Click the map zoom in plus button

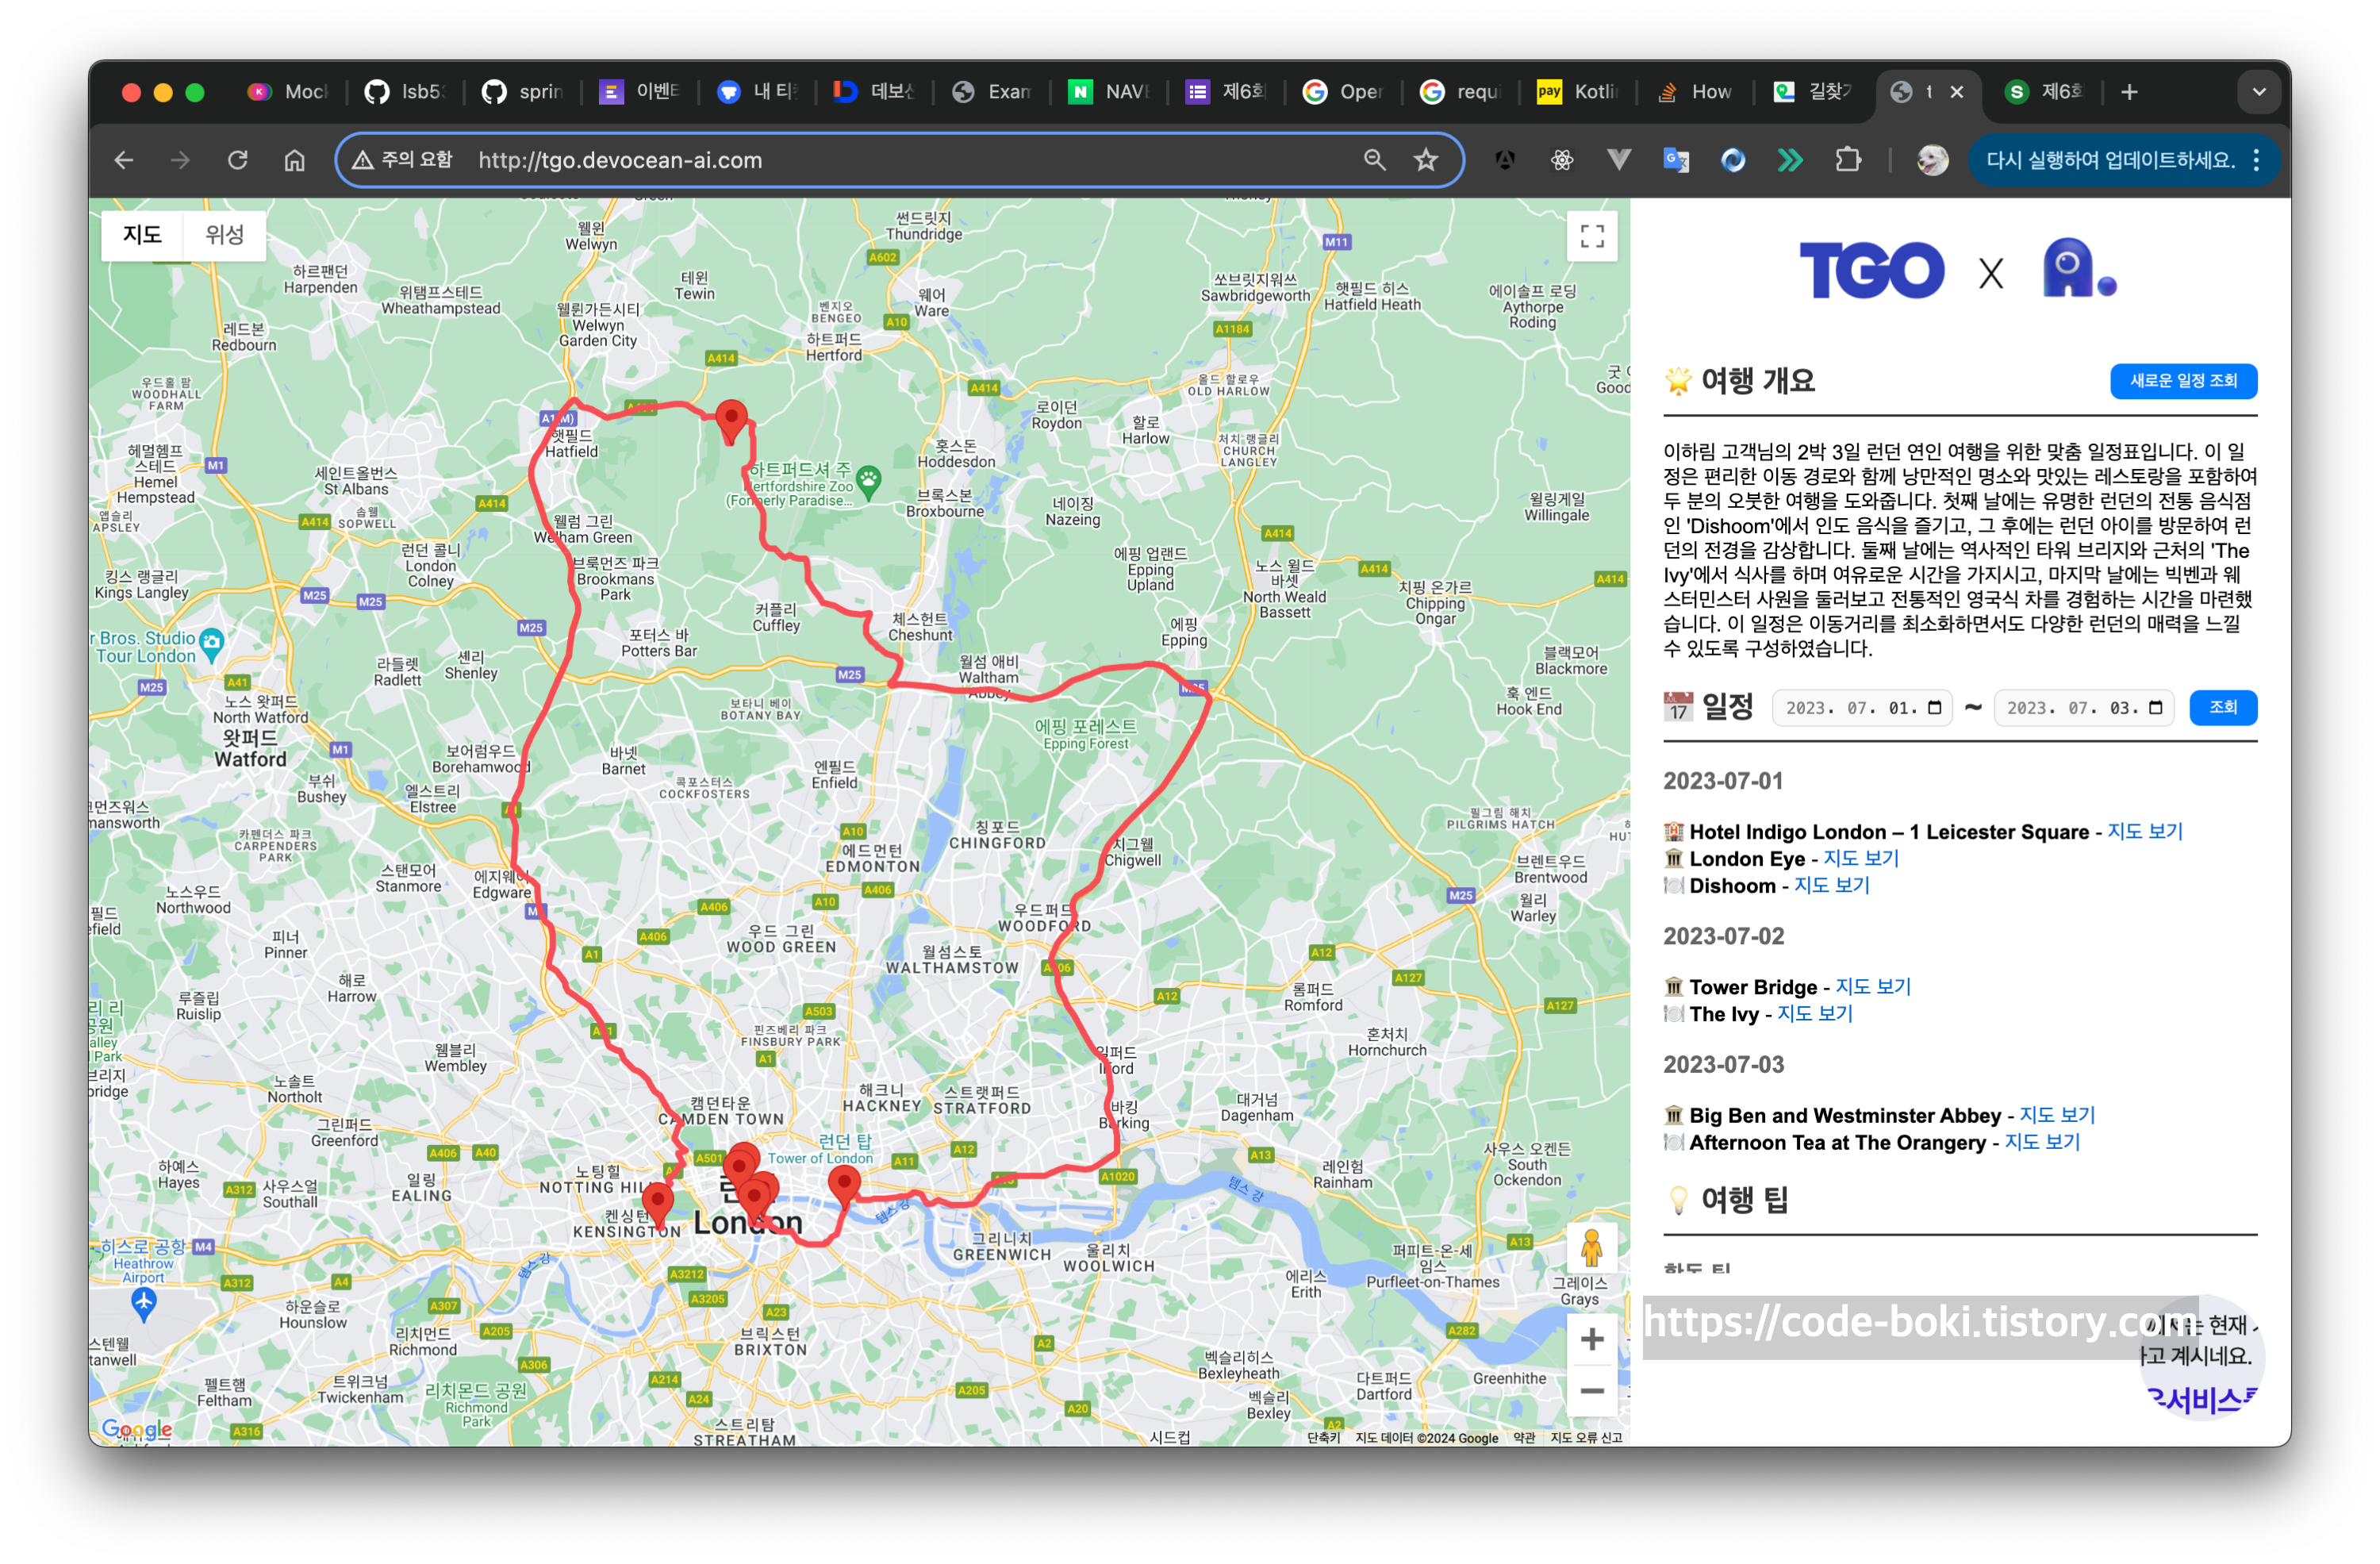click(x=1591, y=1339)
